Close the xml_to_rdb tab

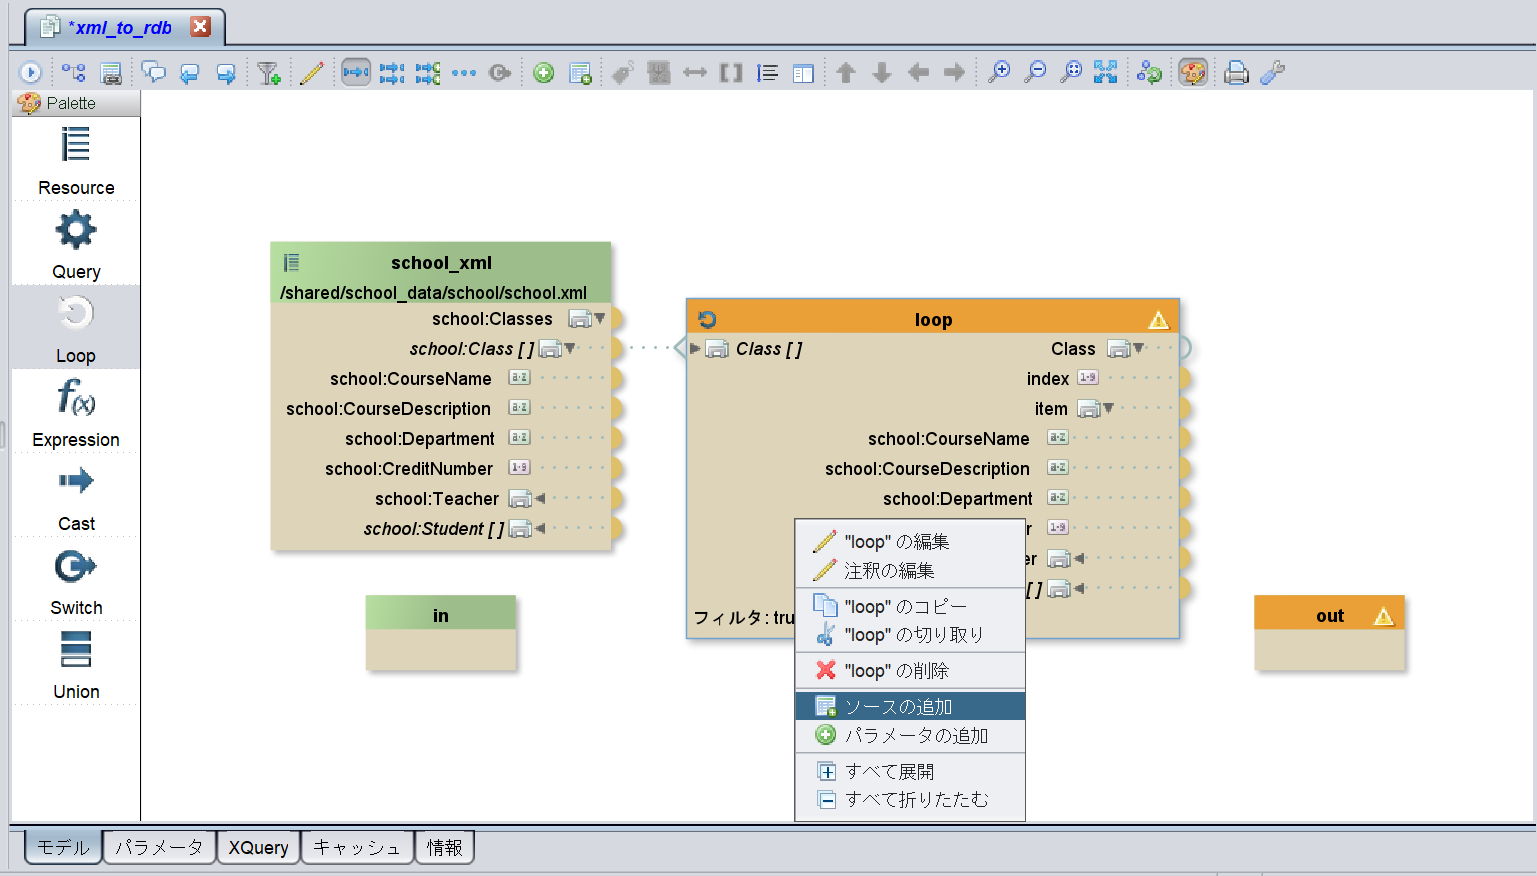(200, 27)
